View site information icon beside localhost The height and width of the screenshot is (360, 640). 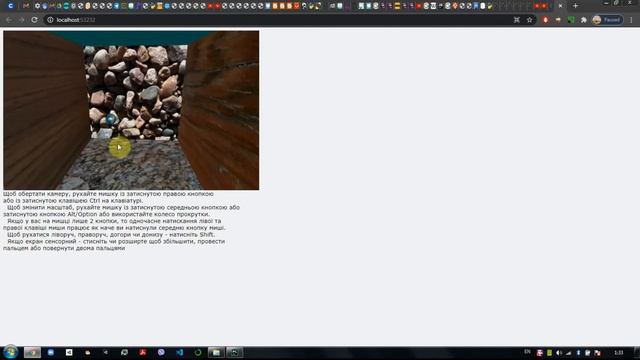coord(50,20)
